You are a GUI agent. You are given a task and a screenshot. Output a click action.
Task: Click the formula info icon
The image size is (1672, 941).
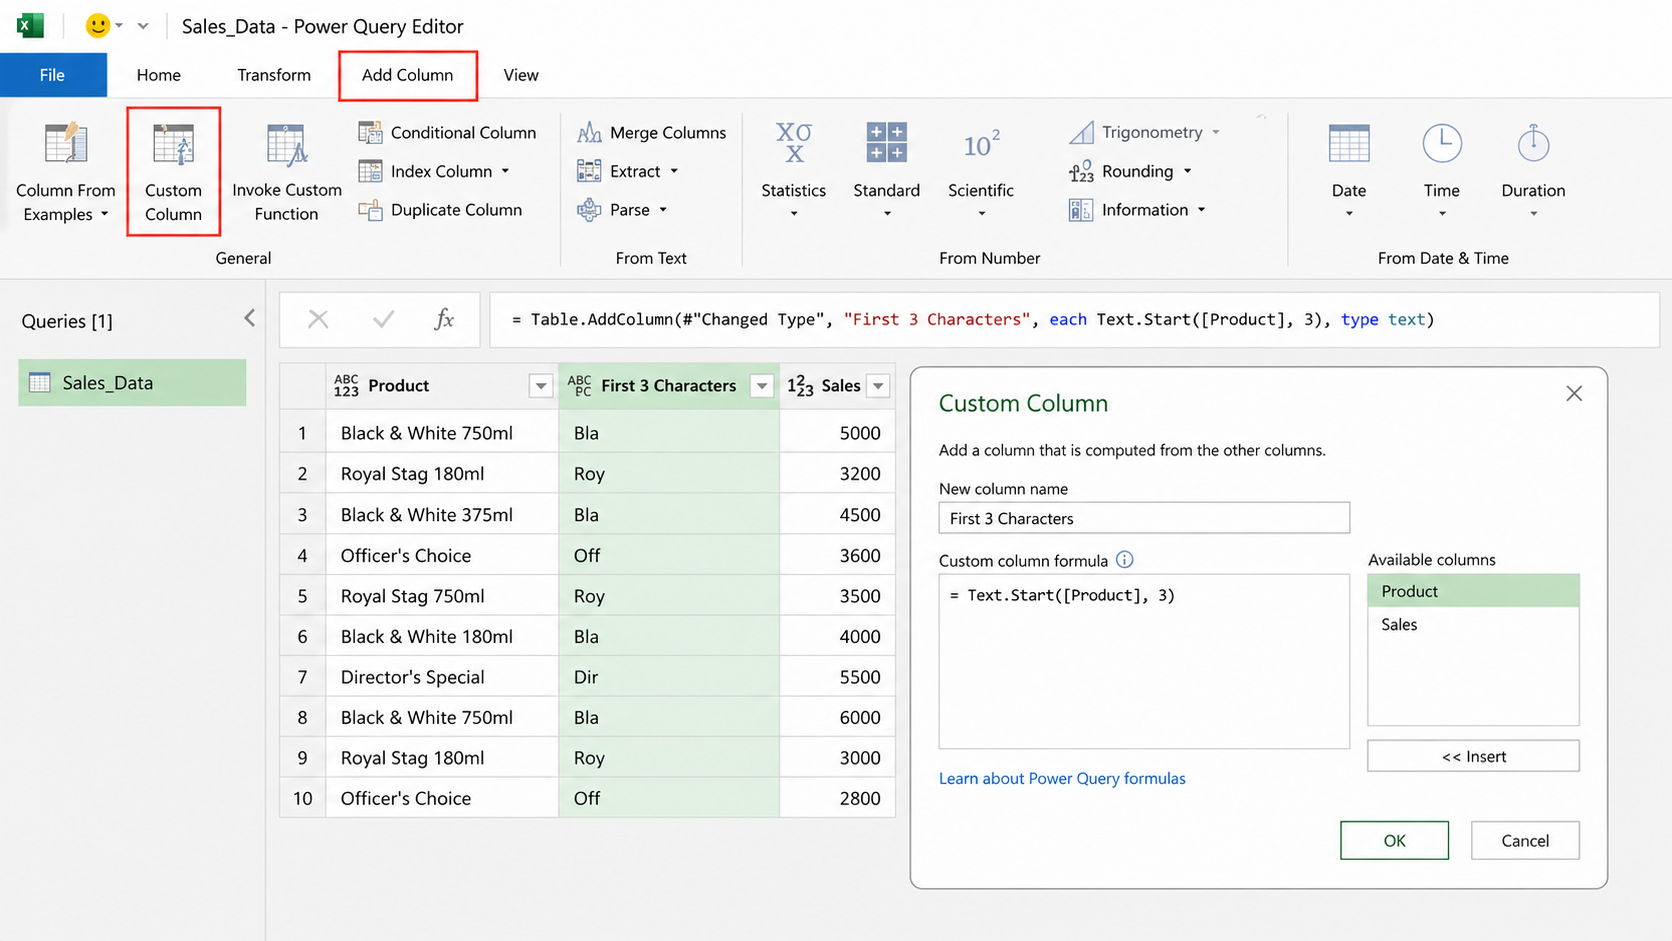pos(1125,560)
